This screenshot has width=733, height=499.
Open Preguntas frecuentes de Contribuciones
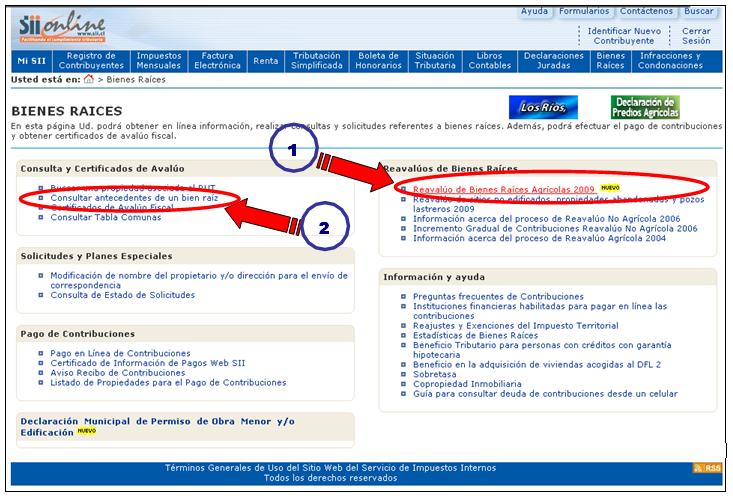tap(498, 297)
